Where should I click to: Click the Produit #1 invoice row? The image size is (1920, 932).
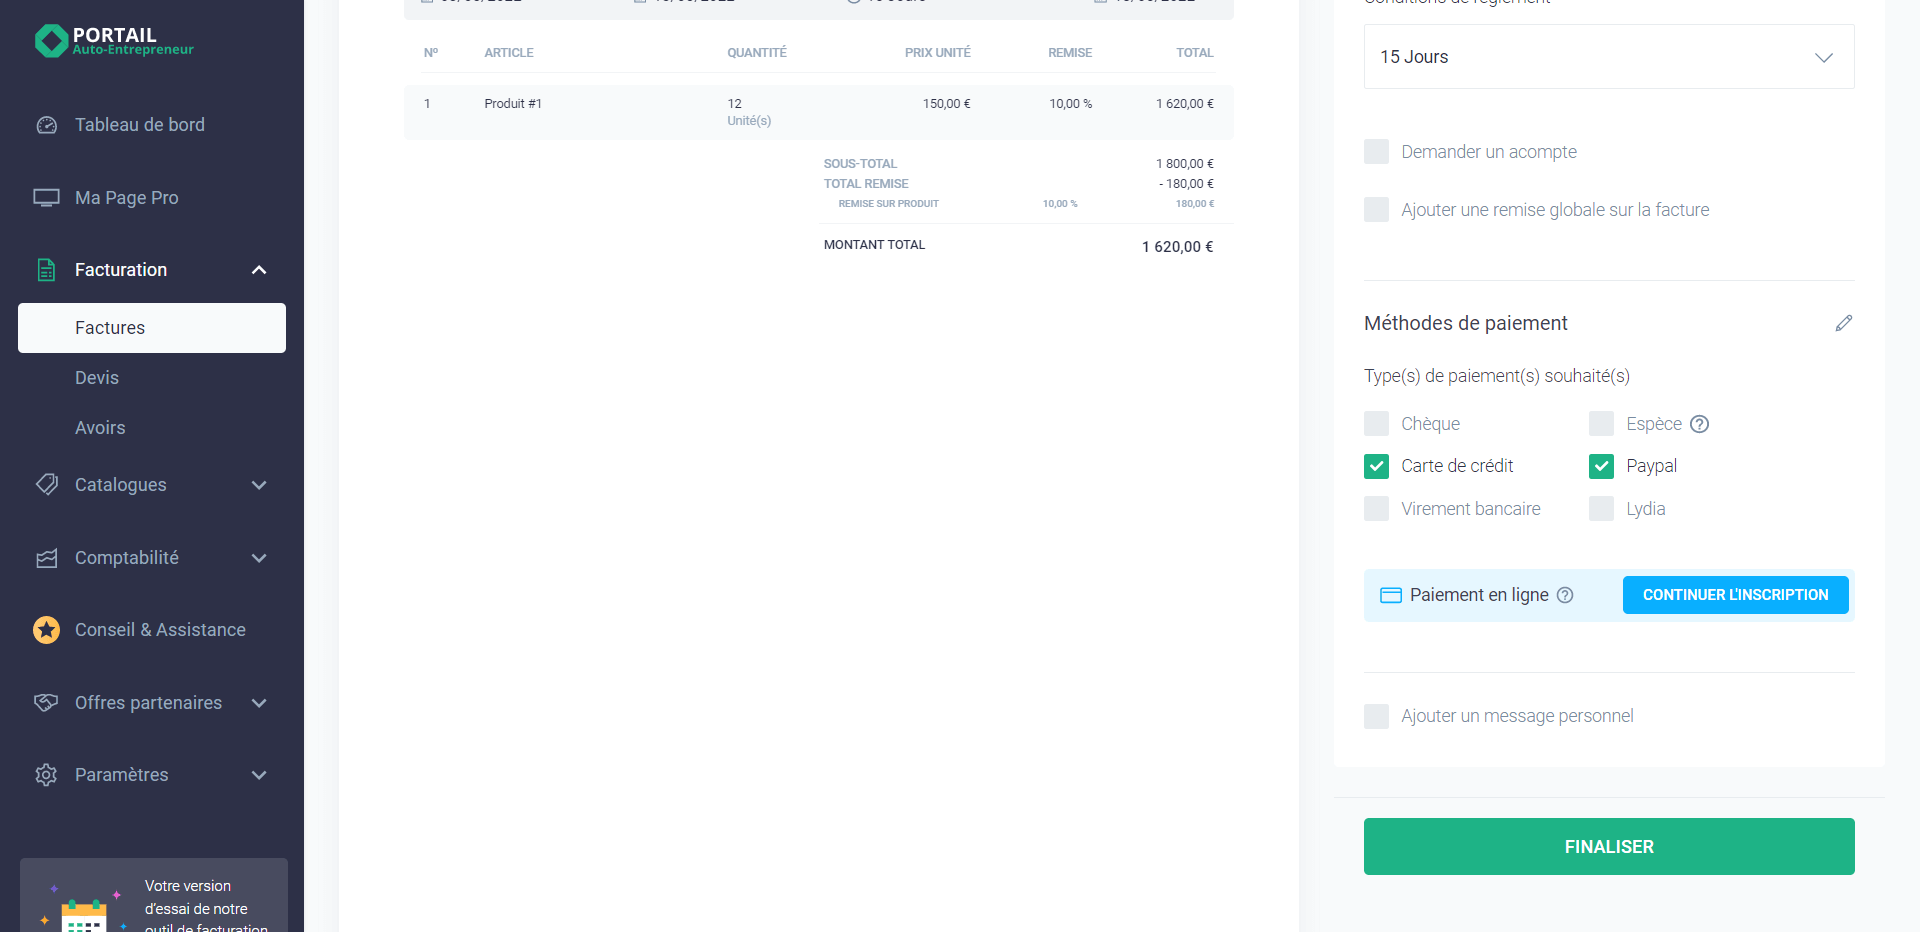[x=817, y=112]
